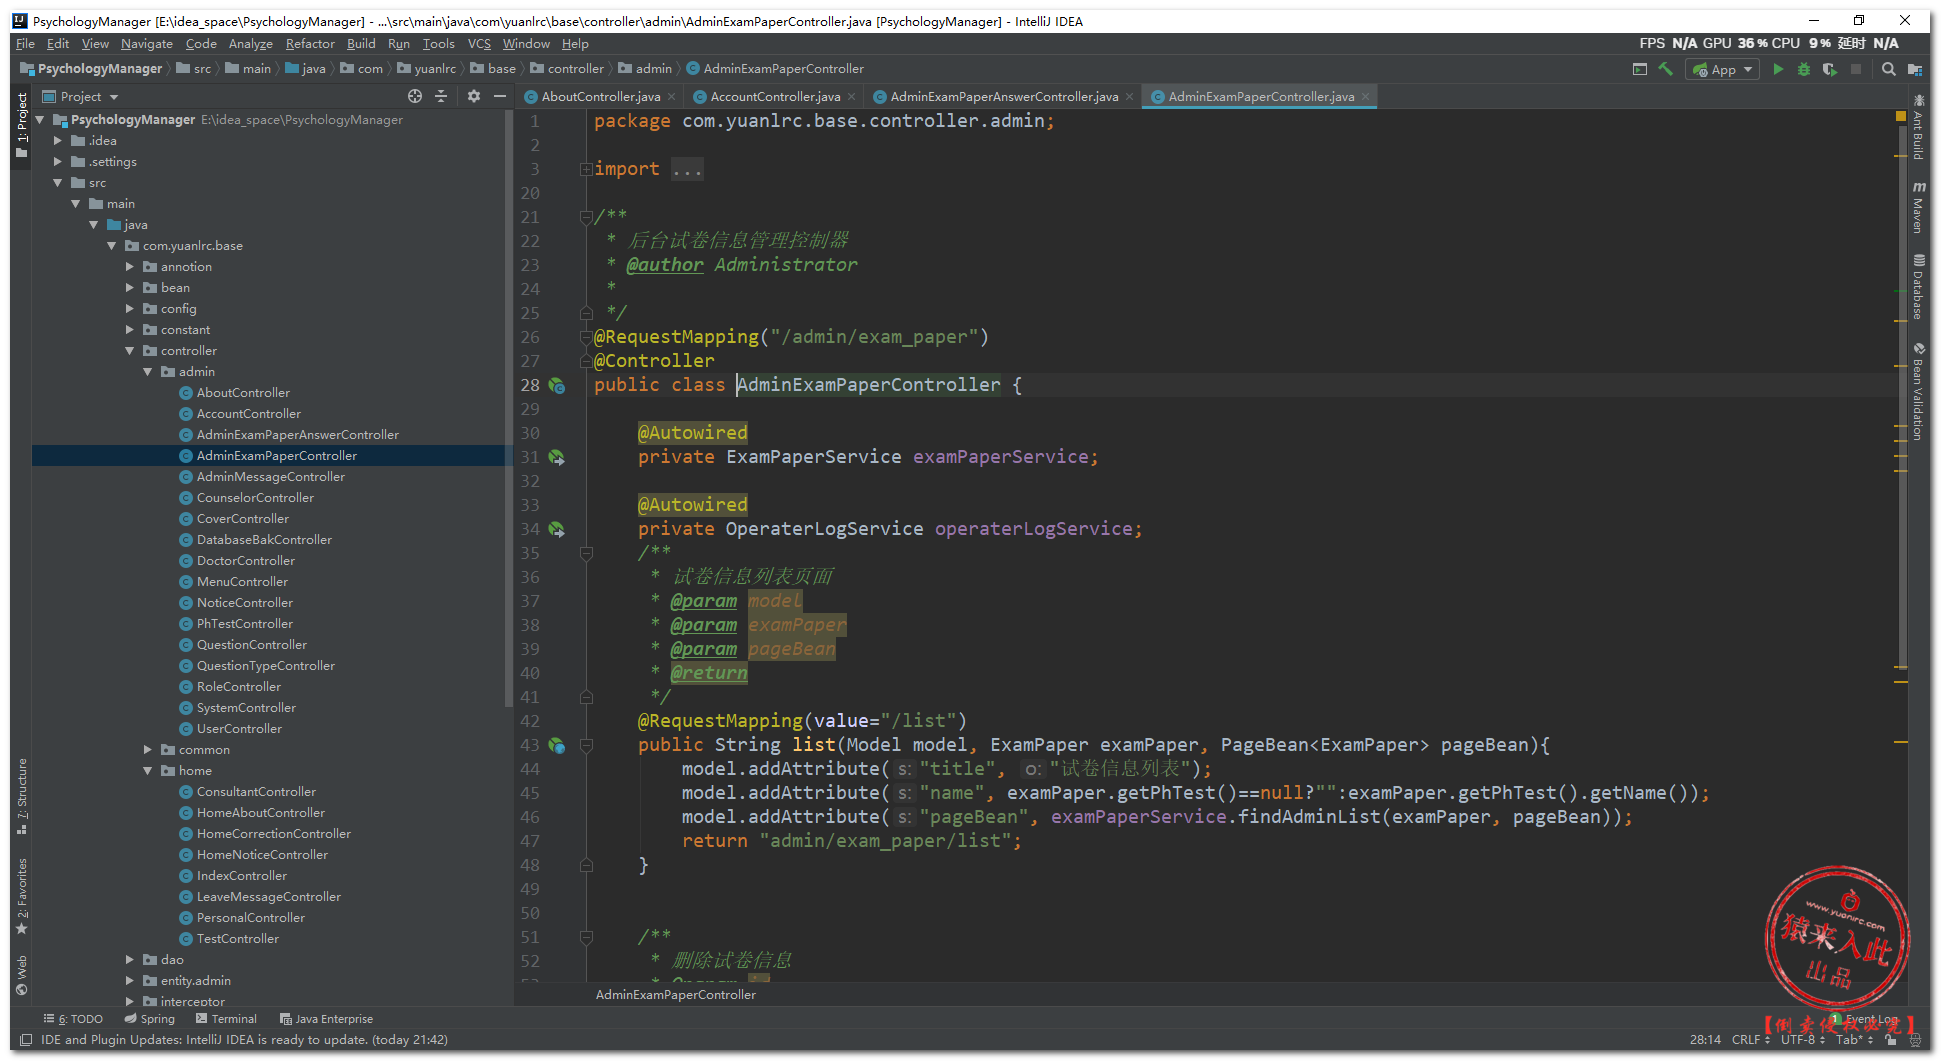The height and width of the screenshot is (1061, 1941).
Task: Open the Project Structure icon
Action: click(1914, 69)
